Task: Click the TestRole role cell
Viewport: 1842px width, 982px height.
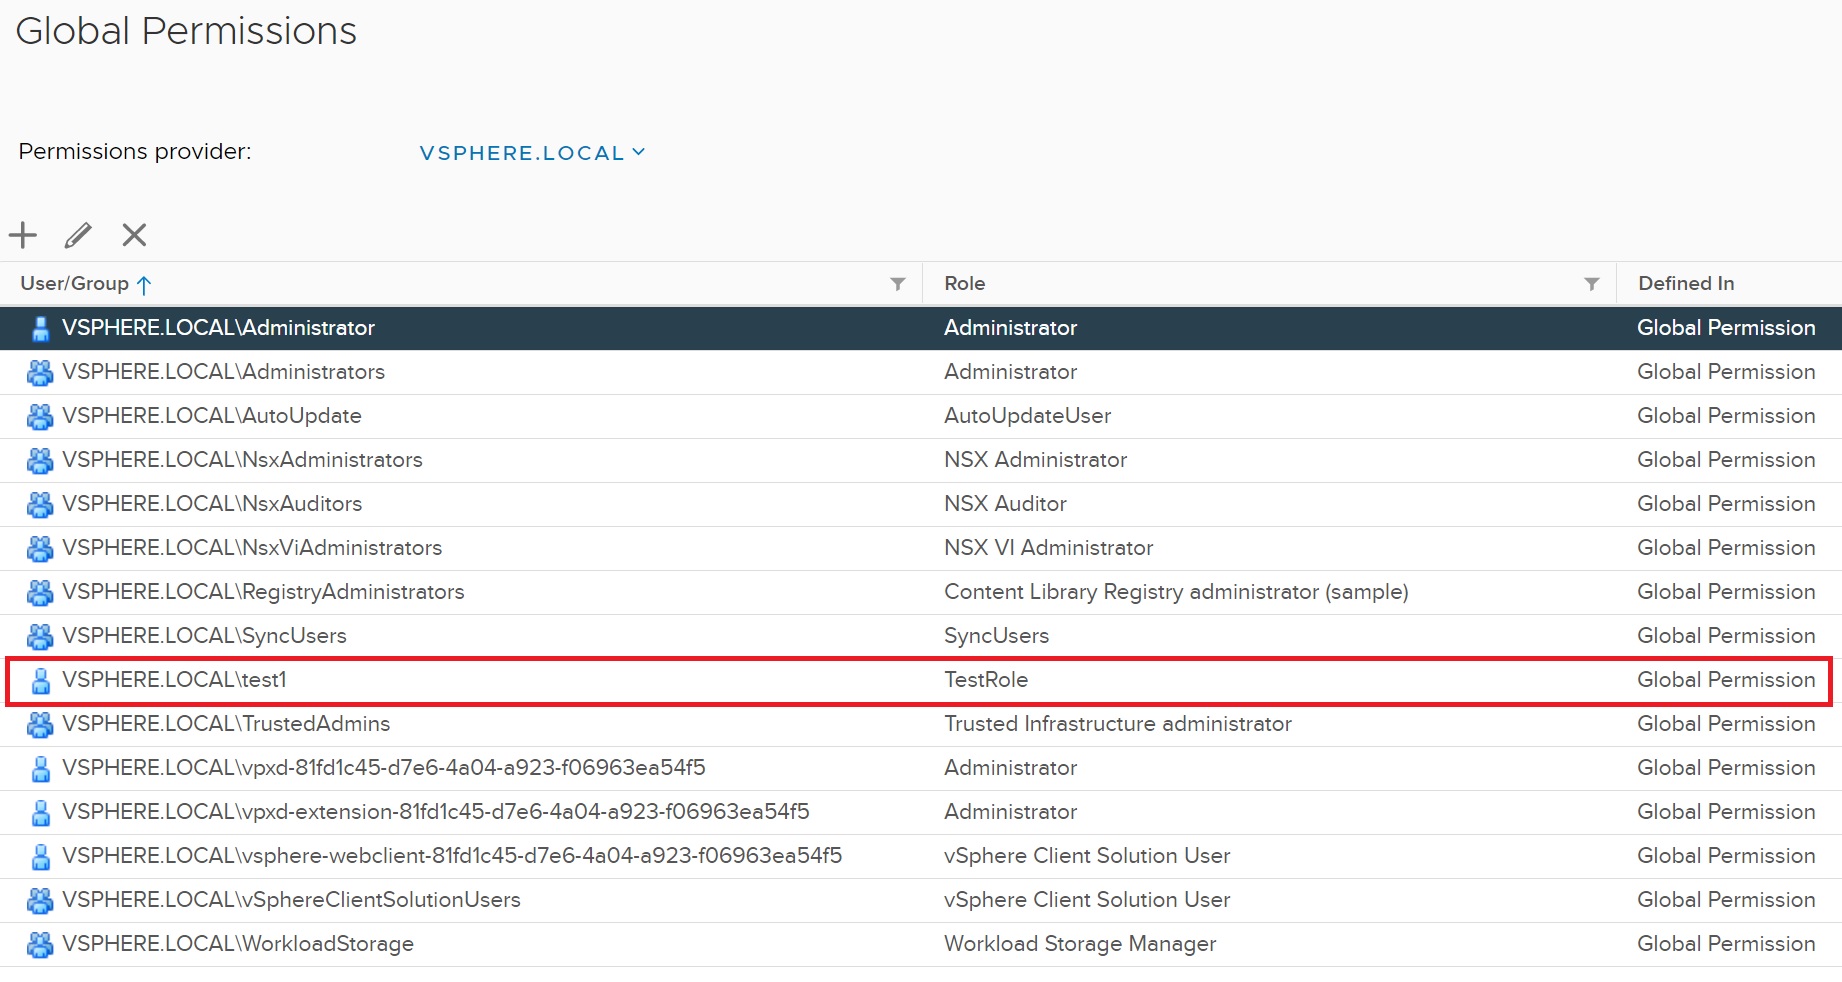Action: pos(986,680)
